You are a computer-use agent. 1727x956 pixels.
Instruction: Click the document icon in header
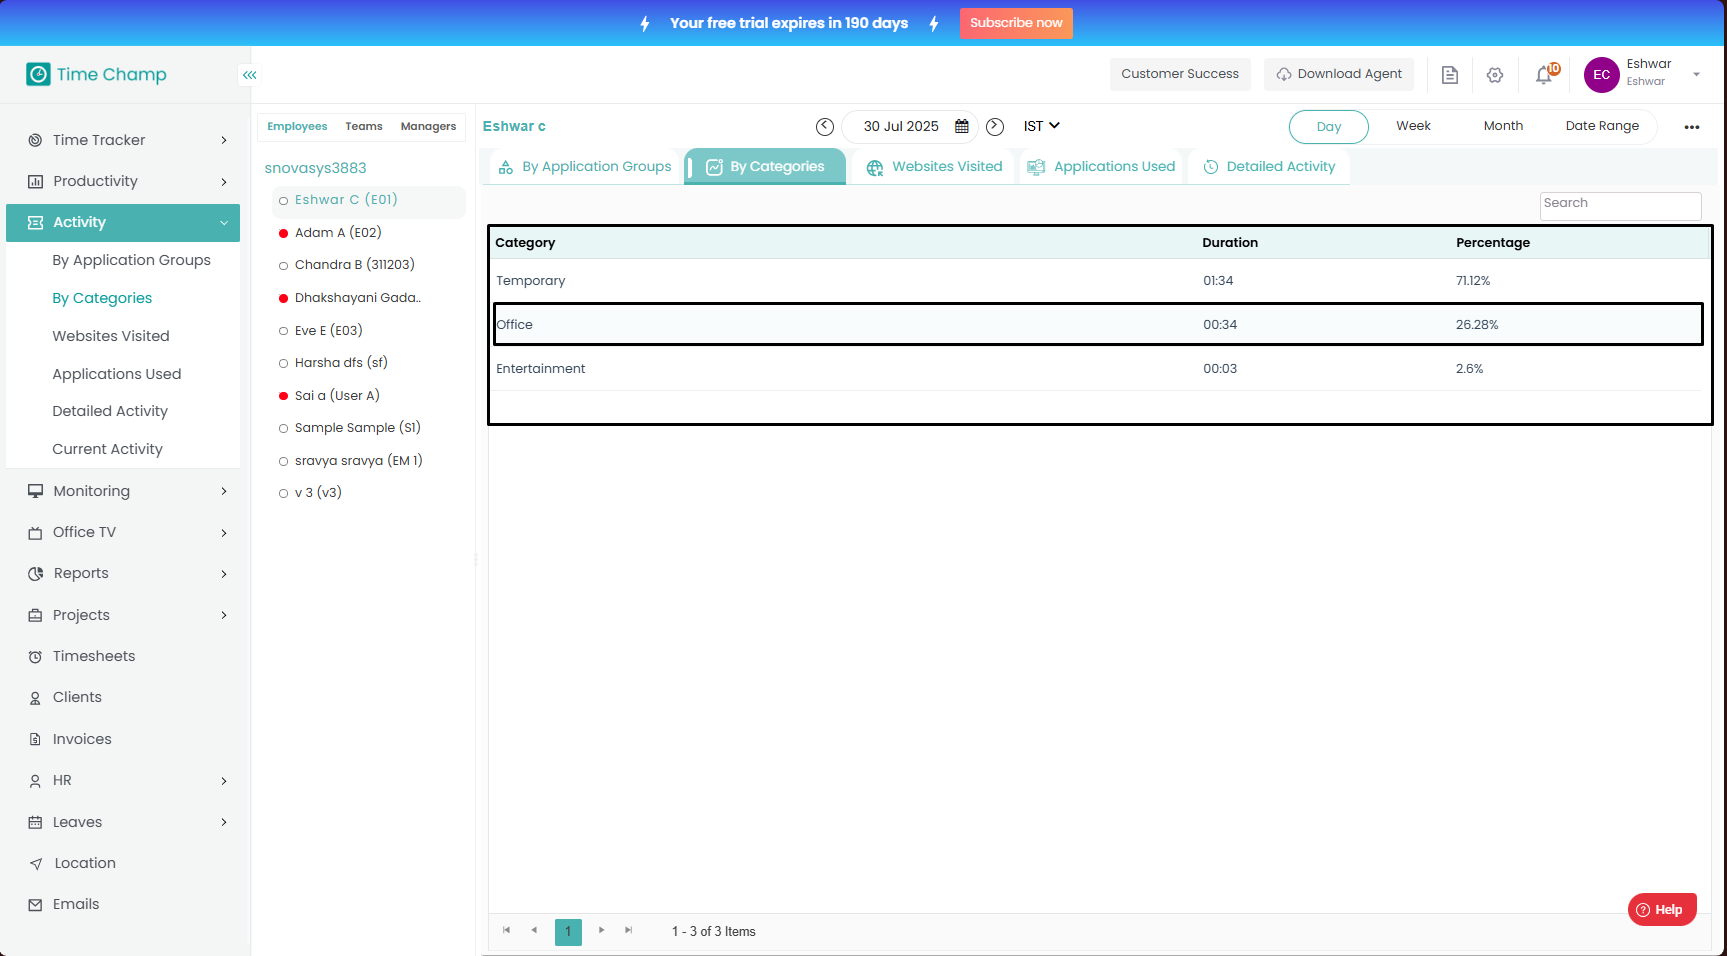click(x=1449, y=75)
